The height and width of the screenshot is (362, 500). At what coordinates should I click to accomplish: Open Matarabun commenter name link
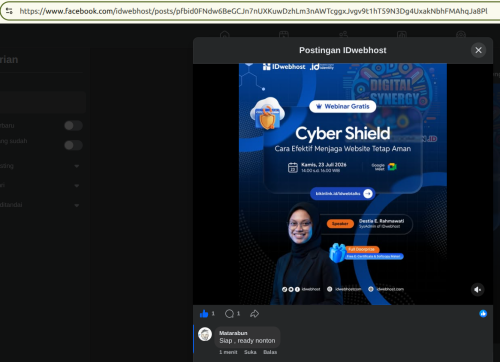[233, 333]
